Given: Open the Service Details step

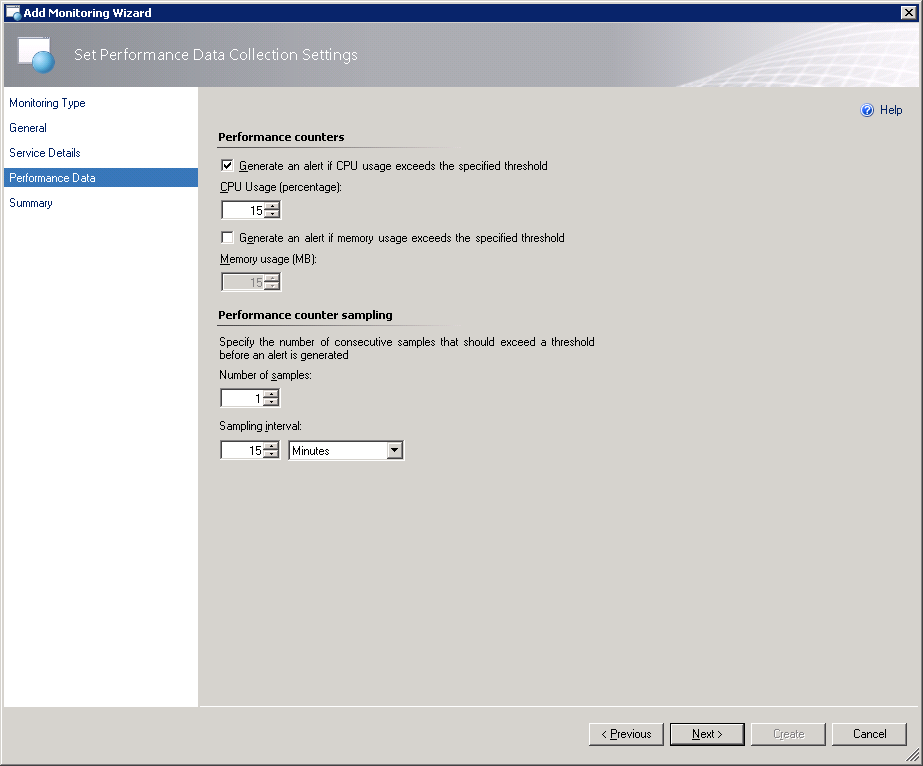Looking at the screenshot, I should coord(45,153).
